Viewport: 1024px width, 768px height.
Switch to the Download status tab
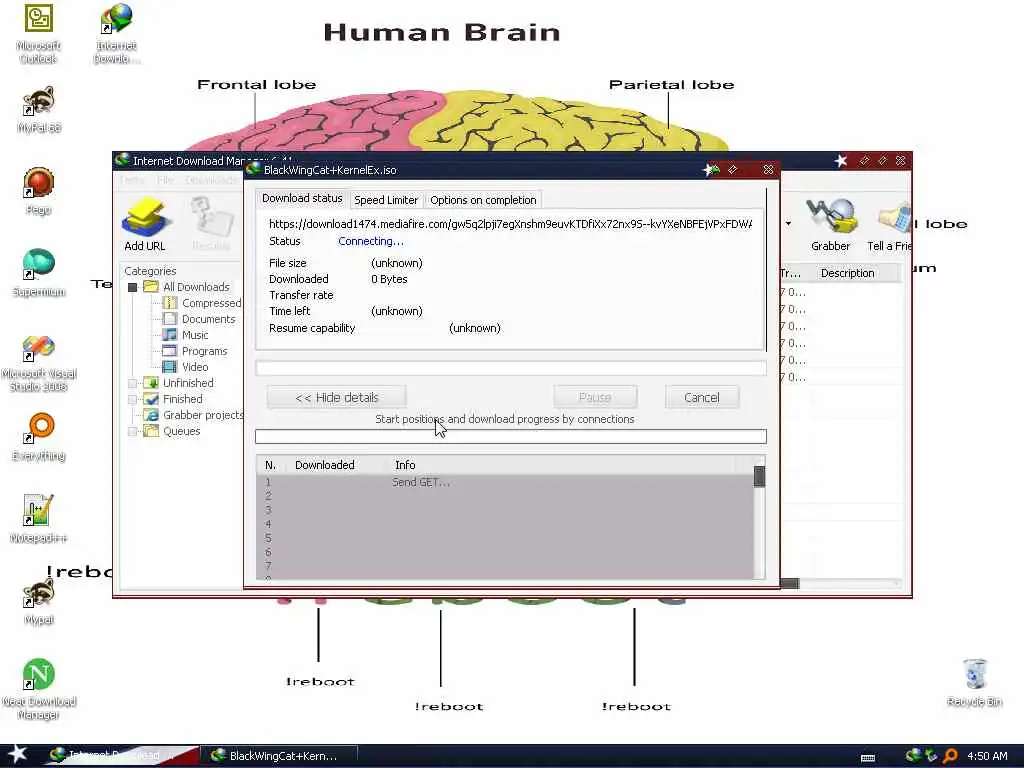302,198
